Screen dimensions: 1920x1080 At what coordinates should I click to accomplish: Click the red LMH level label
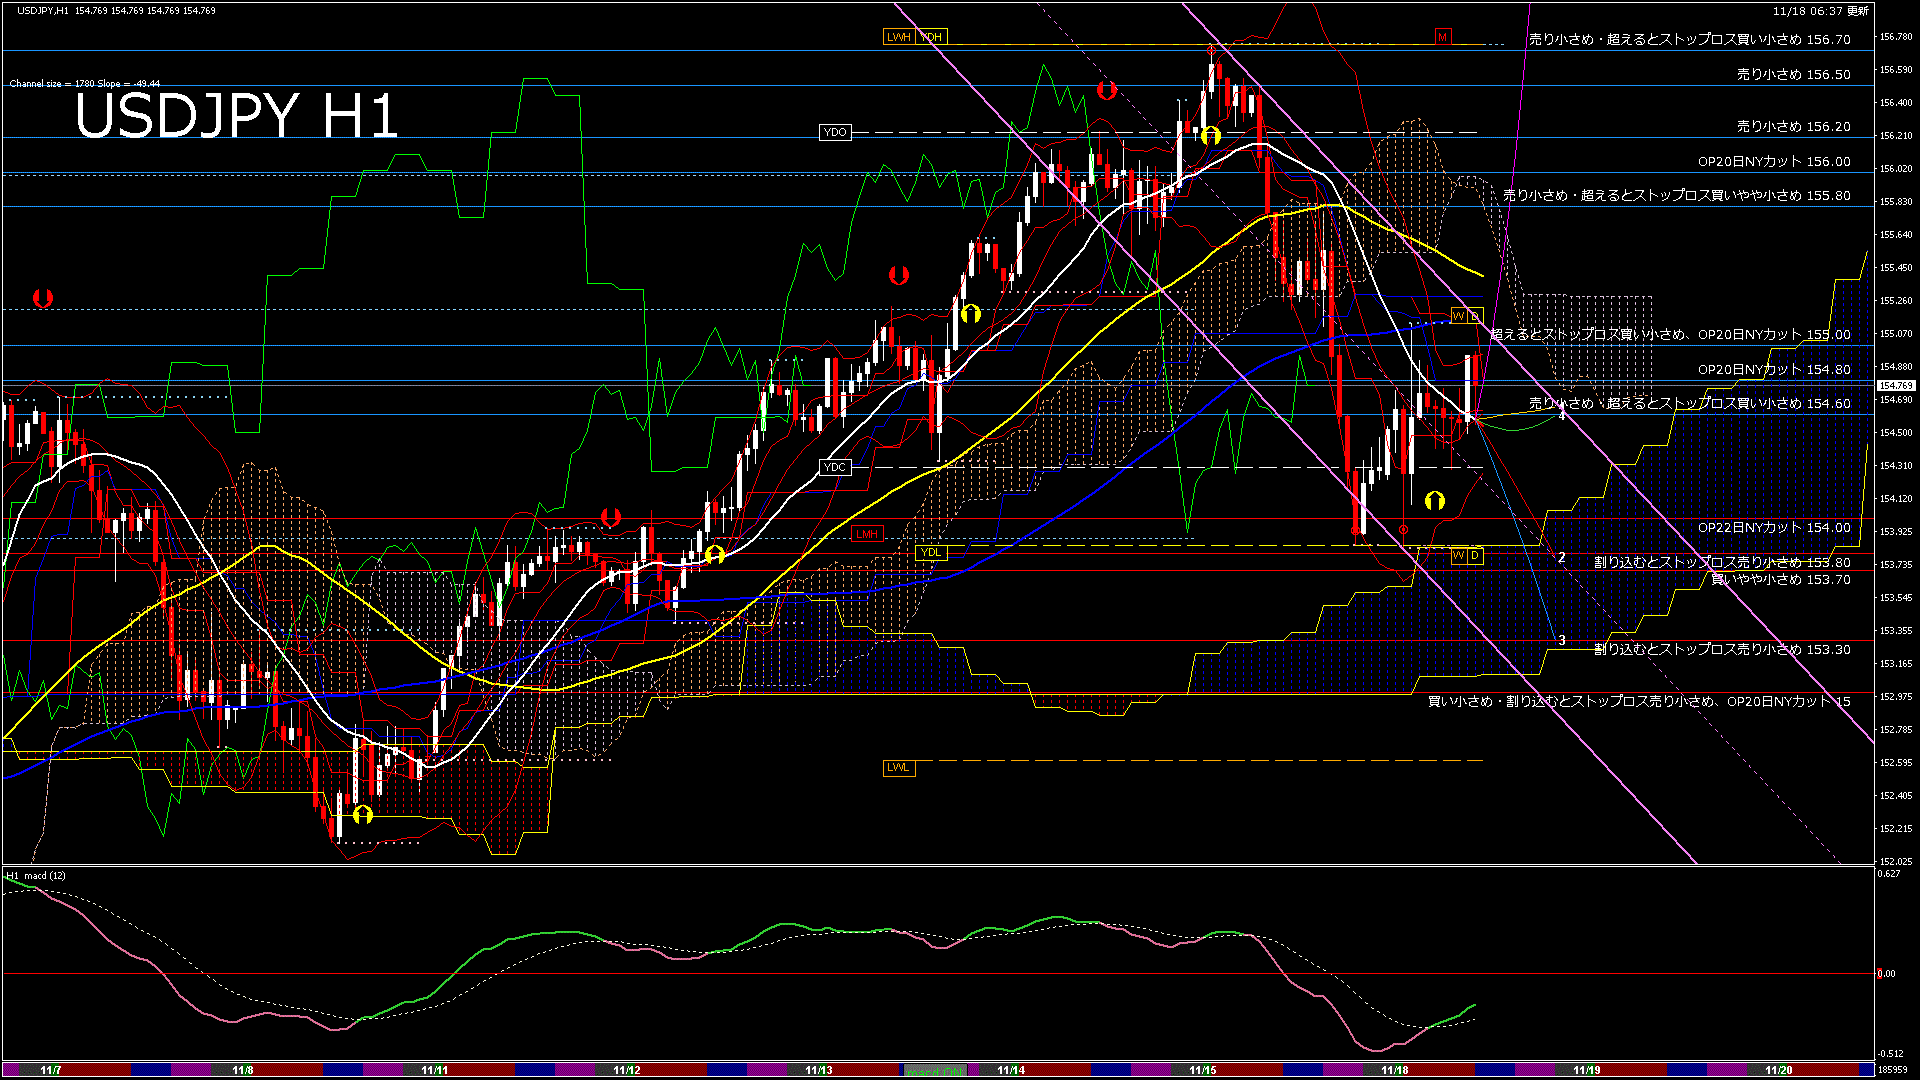pos(866,534)
